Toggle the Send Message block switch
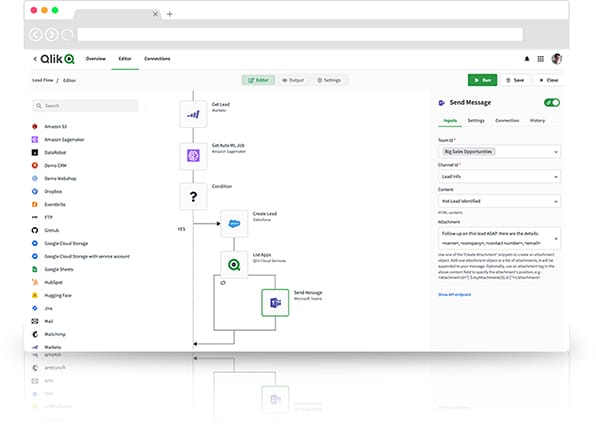The height and width of the screenshot is (429, 596). tap(552, 103)
